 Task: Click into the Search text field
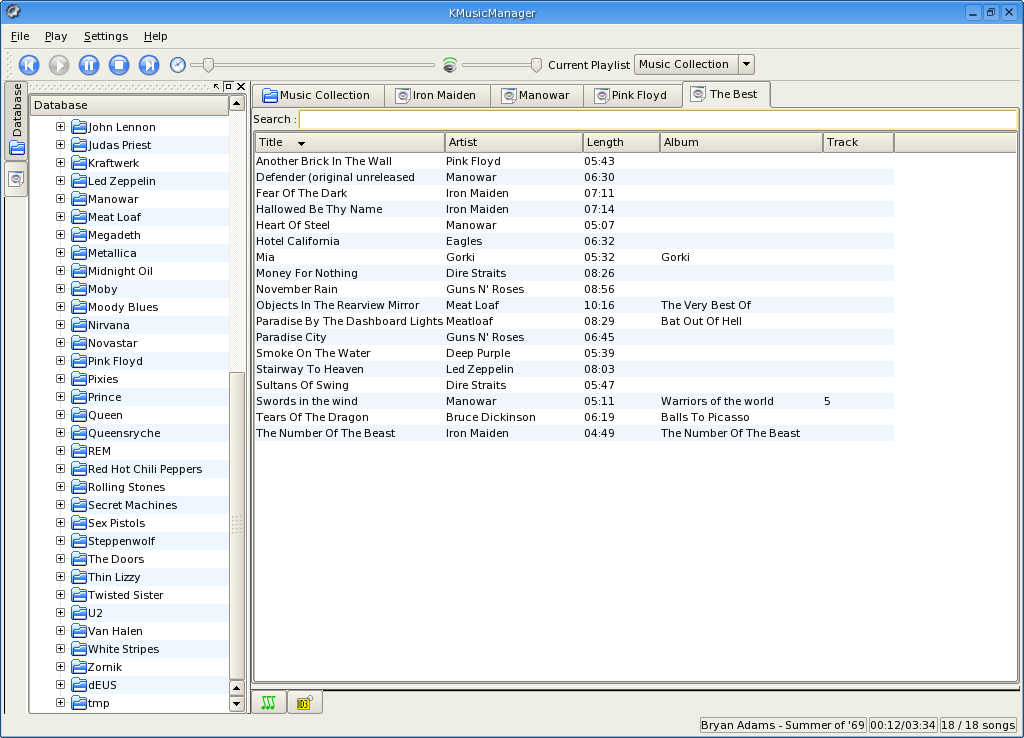pyautogui.click(x=656, y=120)
